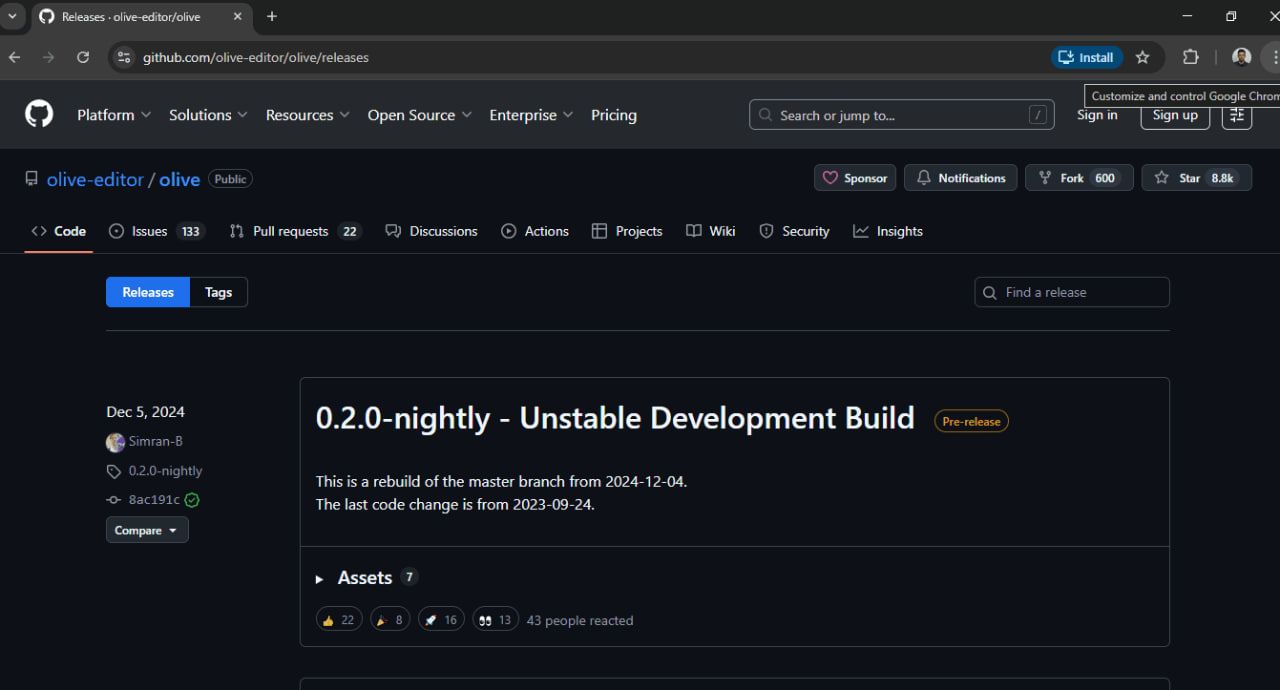1280x690 pixels.
Task: Click the GitHub logo icon
Action: tap(39, 114)
